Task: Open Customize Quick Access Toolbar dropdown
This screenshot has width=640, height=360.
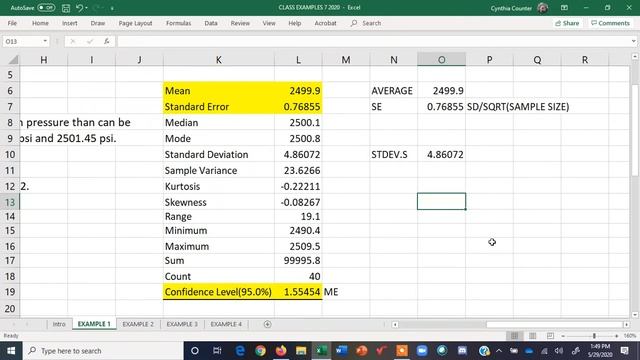Action: (112, 8)
